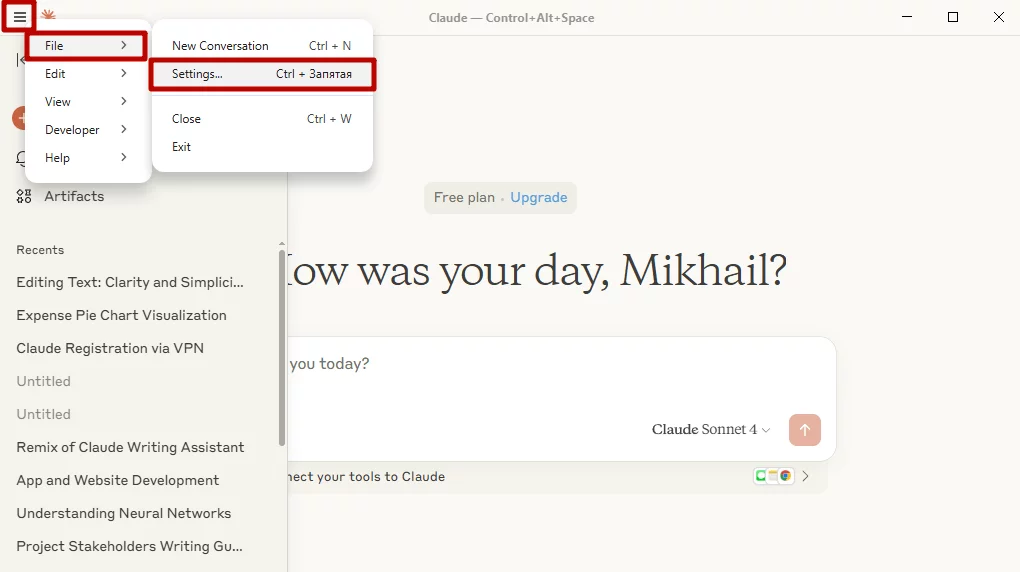Open 'Expense Pie Chart Visualization' chat
This screenshot has height=572, width=1020.
click(x=122, y=315)
